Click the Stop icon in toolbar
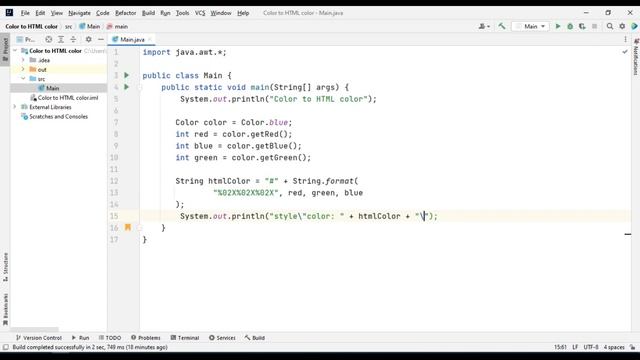Image resolution: width=640 pixels, height=360 pixels. tap(594, 26)
